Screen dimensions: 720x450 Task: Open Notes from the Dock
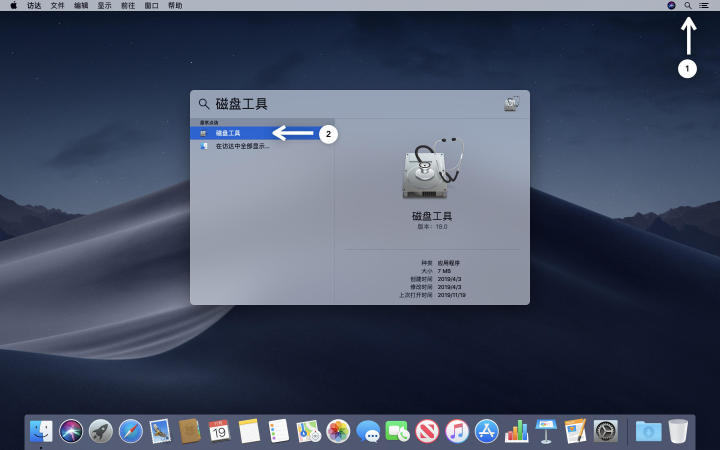[x=249, y=432]
